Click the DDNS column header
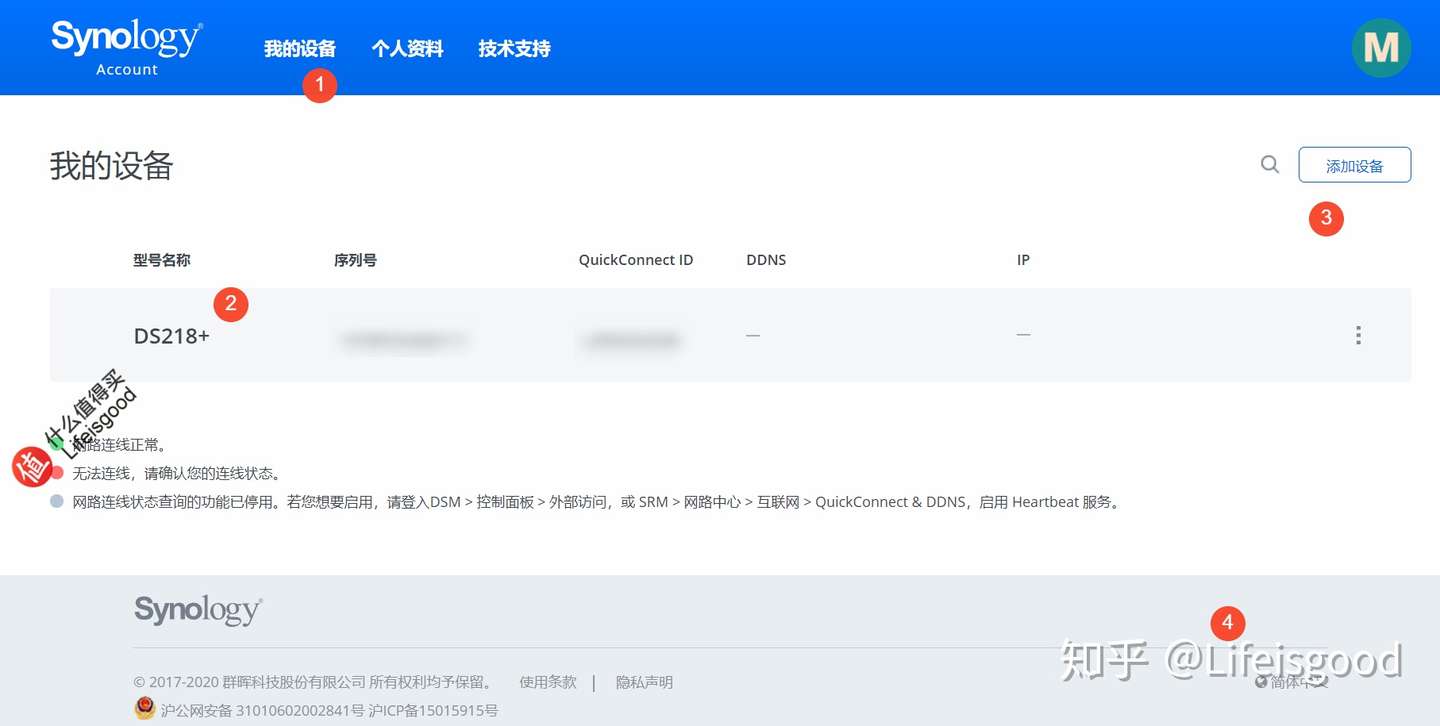This screenshot has height=726, width=1440. coord(766,260)
